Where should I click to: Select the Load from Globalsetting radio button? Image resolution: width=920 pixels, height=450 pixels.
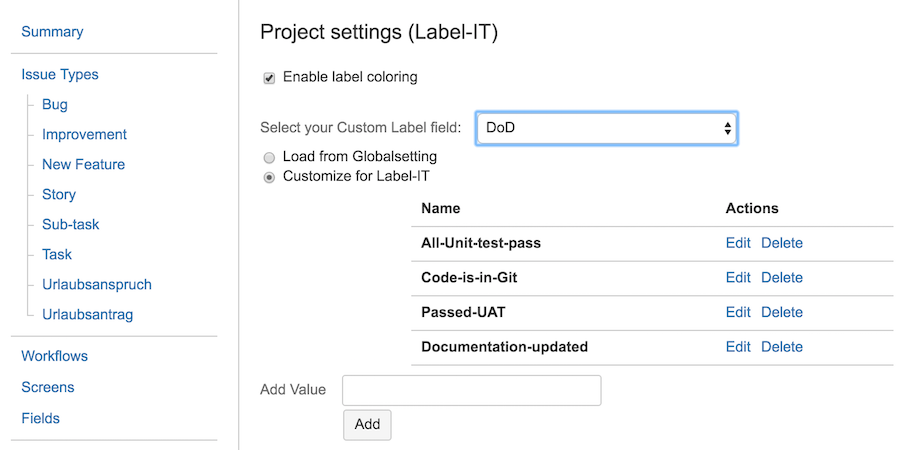[x=269, y=158]
